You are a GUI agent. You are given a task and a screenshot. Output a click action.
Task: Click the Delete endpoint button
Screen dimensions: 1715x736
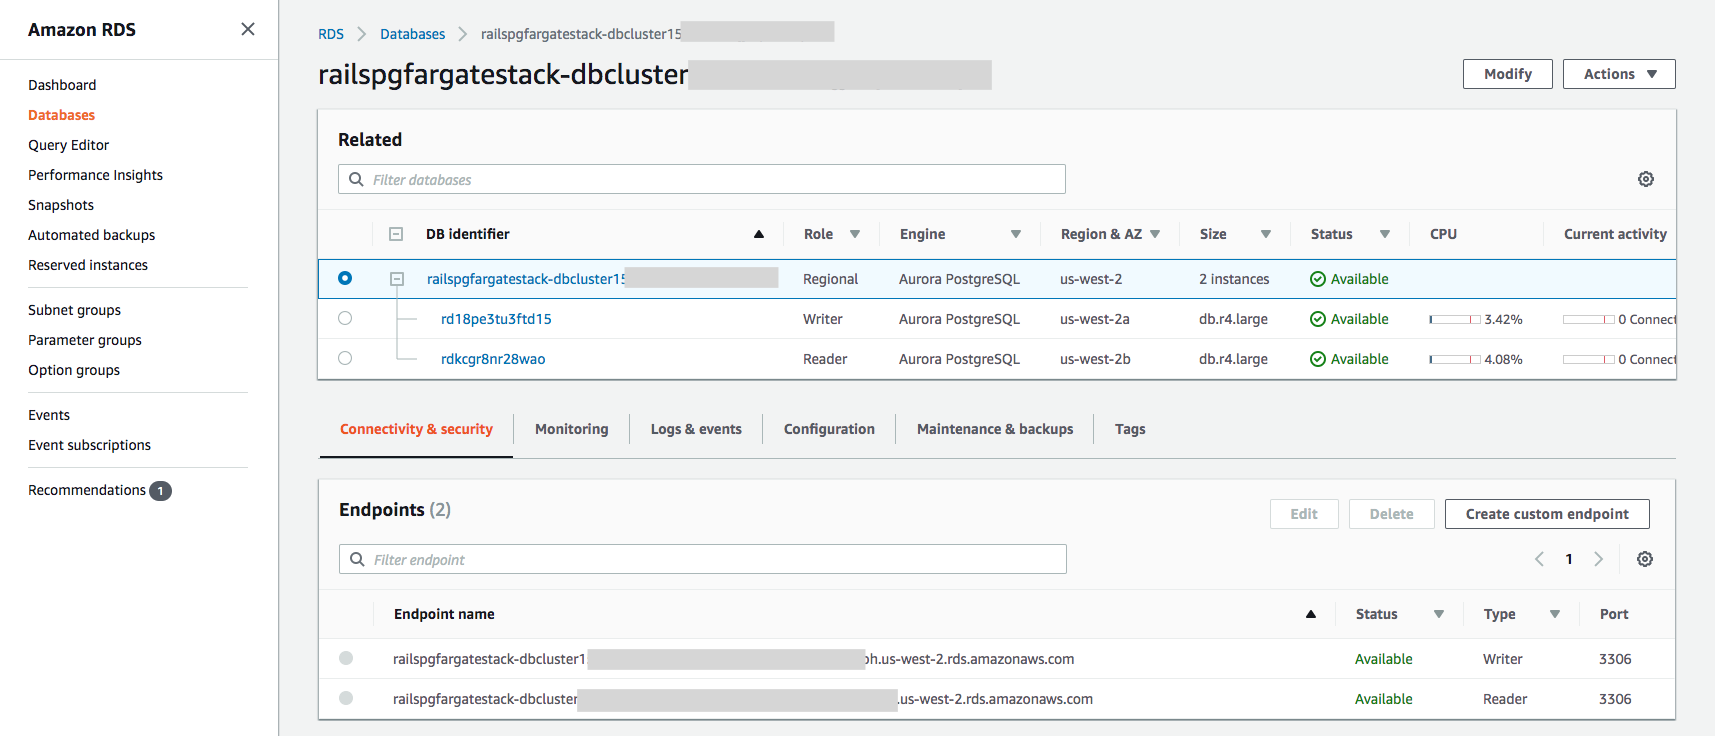1392,514
